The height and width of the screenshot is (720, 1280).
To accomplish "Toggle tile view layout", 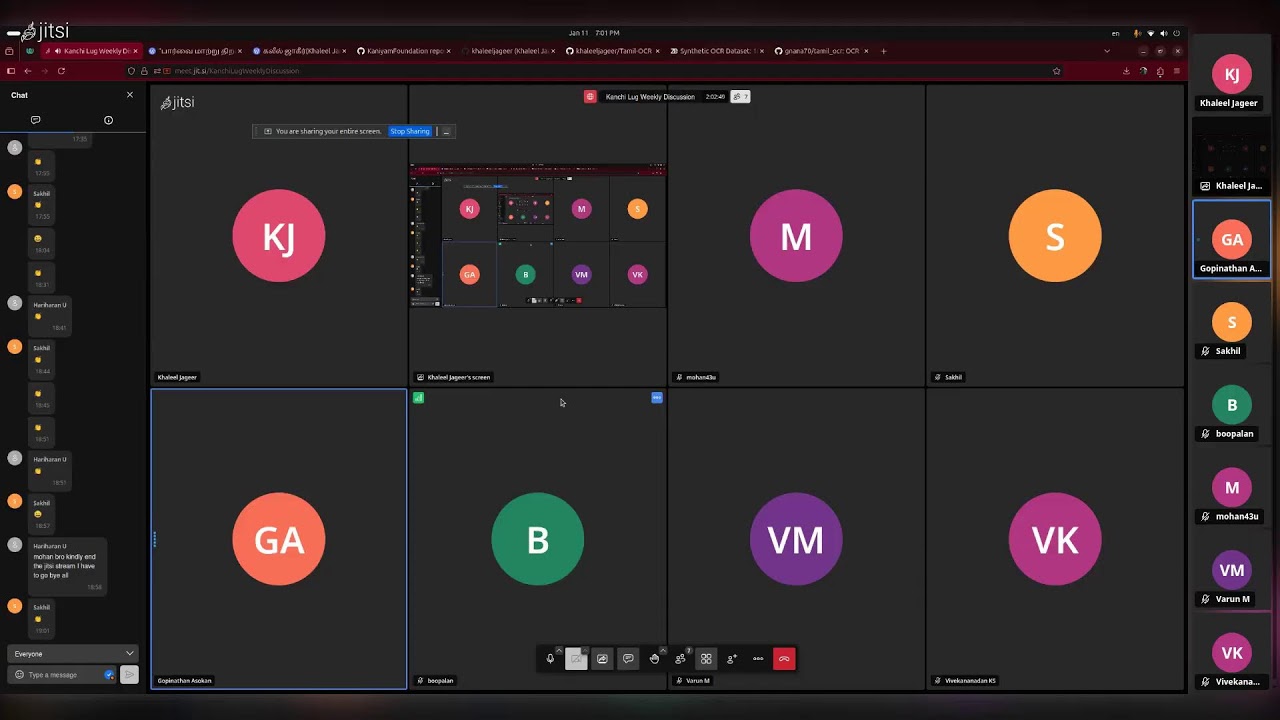I will (706, 659).
